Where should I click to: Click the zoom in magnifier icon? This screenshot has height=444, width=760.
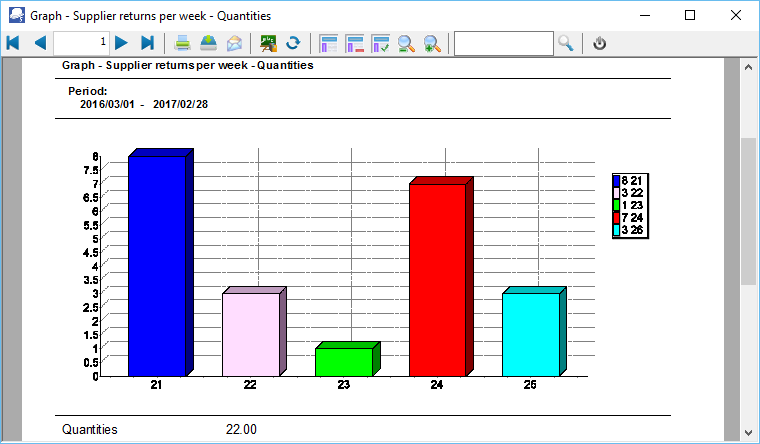coord(432,43)
